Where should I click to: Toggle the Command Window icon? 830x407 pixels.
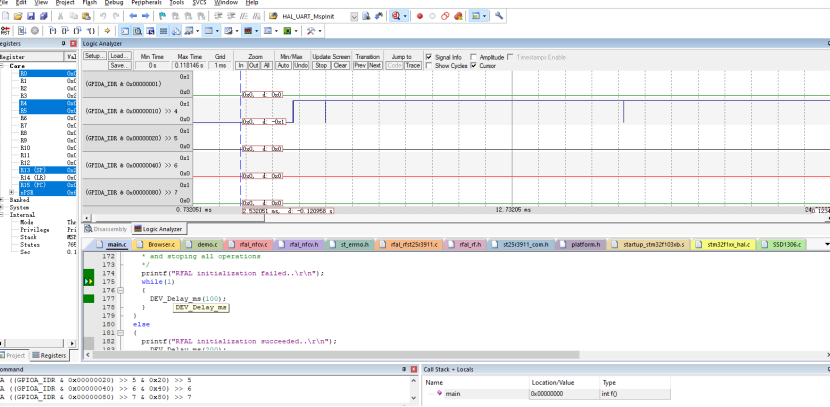click(124, 31)
